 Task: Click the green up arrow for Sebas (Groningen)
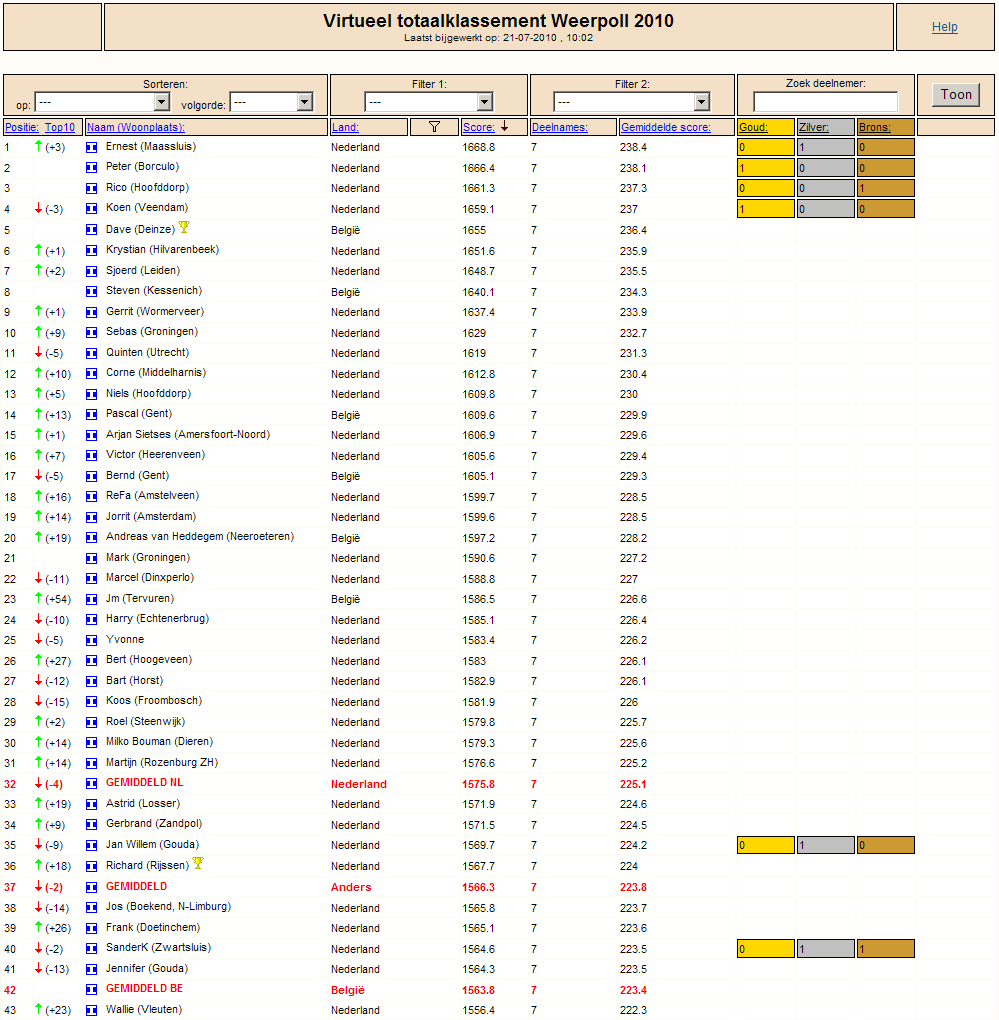(38, 332)
